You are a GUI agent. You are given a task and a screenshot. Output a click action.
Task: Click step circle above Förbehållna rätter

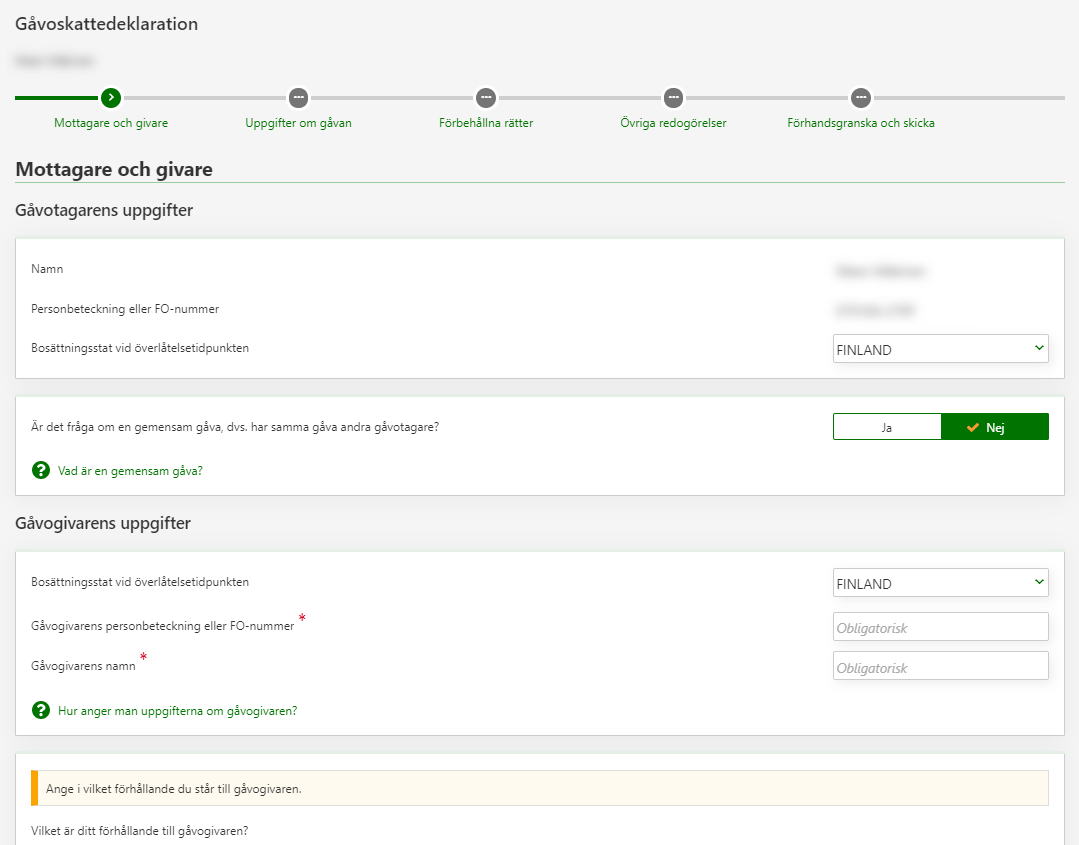point(486,98)
